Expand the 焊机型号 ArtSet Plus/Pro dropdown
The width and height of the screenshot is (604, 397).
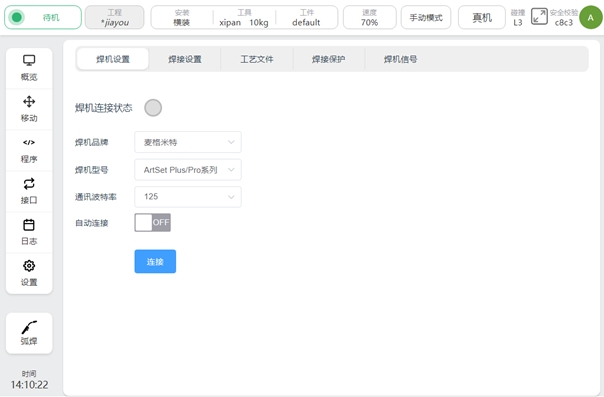[188, 170]
